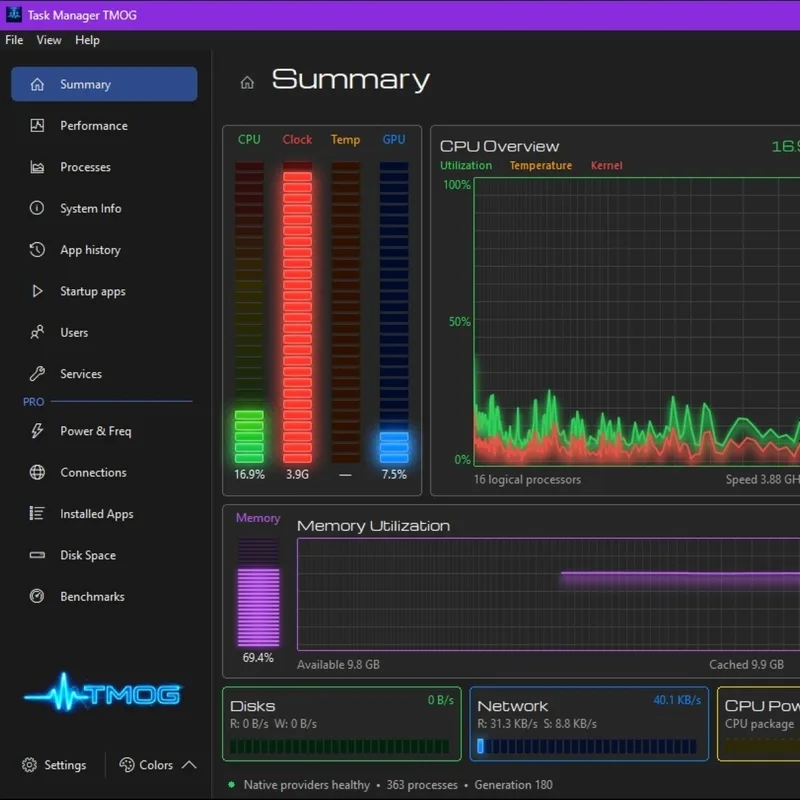Click the Processes icon in sidebar
This screenshot has height=800, width=800.
pos(37,167)
